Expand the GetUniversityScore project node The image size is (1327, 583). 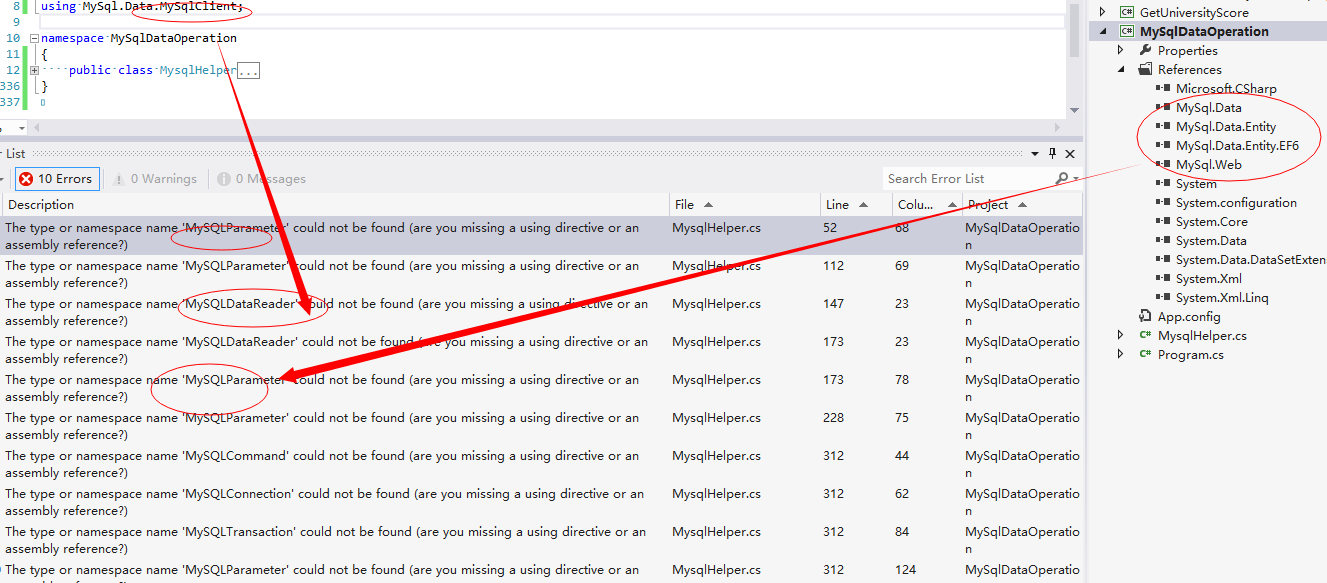click(1103, 12)
